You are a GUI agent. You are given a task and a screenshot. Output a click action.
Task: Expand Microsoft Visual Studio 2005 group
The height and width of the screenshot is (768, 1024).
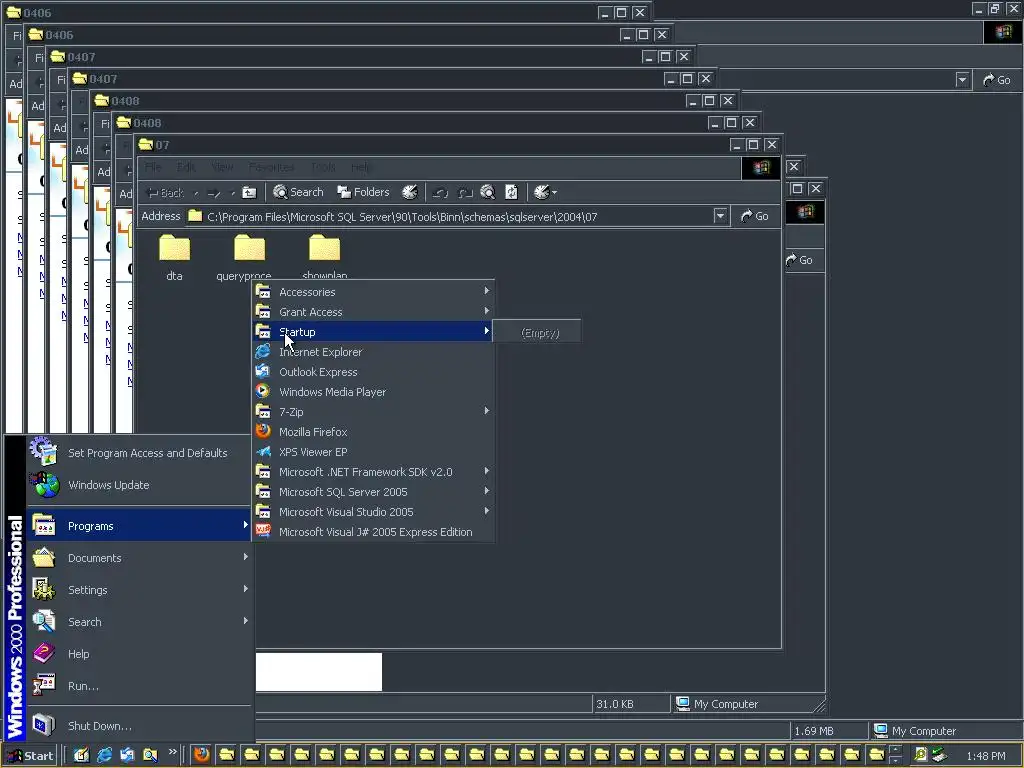373,512
